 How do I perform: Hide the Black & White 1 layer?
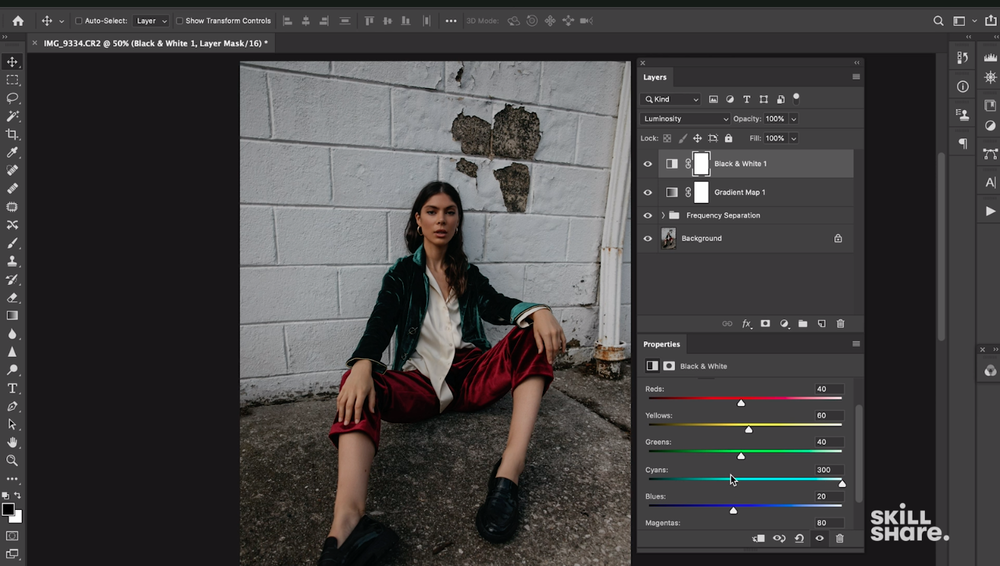coord(648,164)
